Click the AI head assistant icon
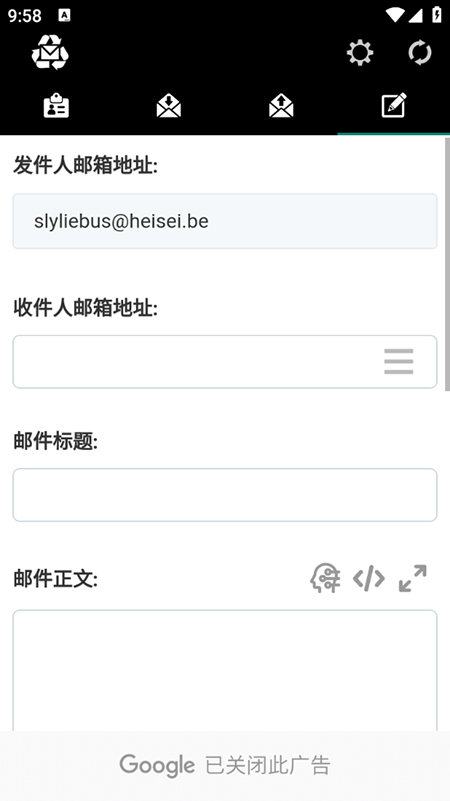Screen dimensions: 450x801 [325, 578]
